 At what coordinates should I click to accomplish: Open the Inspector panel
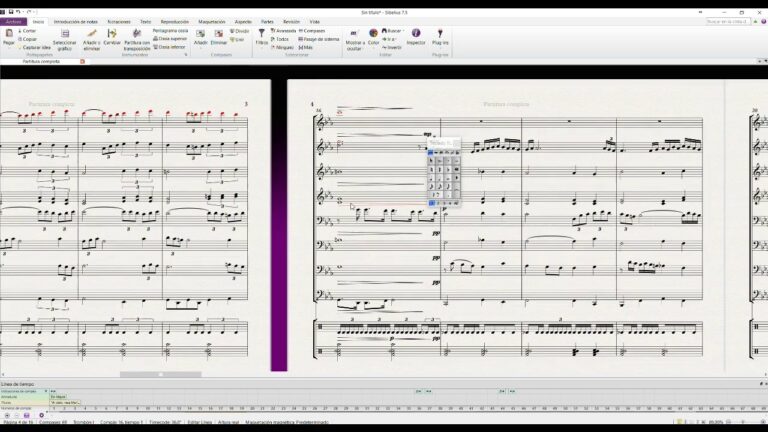pos(416,37)
